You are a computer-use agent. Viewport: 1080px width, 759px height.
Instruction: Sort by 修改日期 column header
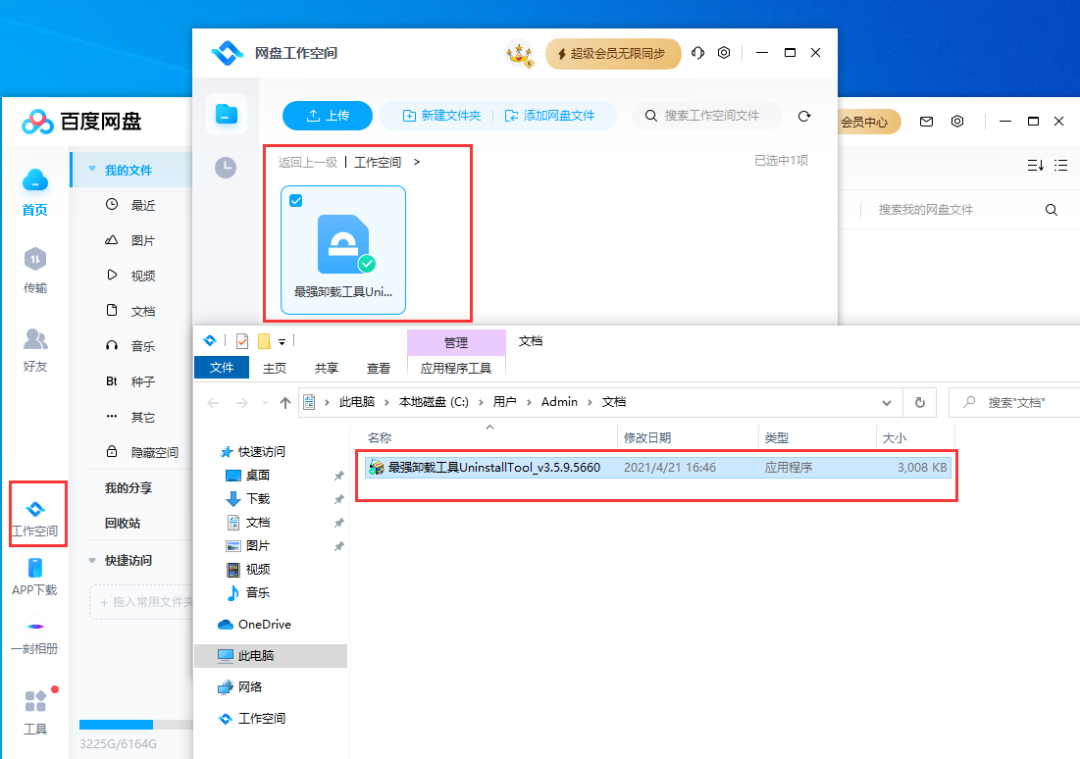pos(647,438)
